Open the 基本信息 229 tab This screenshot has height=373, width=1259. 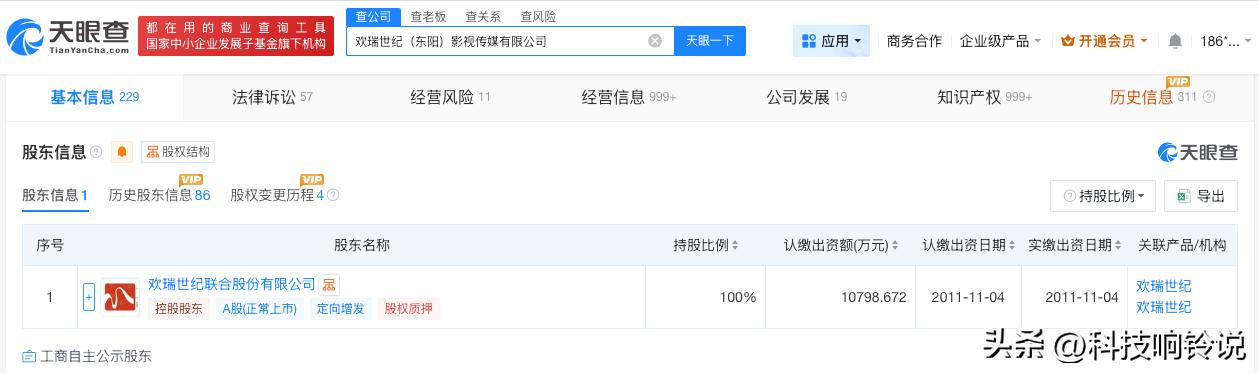(94, 97)
